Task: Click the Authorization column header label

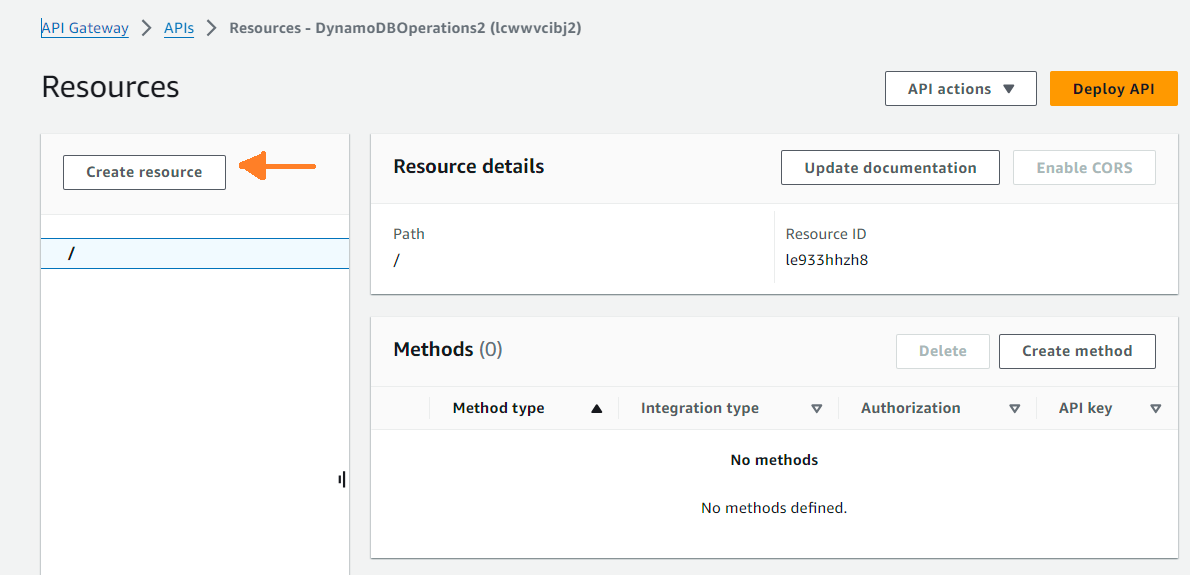Action: pyautogui.click(x=910, y=408)
